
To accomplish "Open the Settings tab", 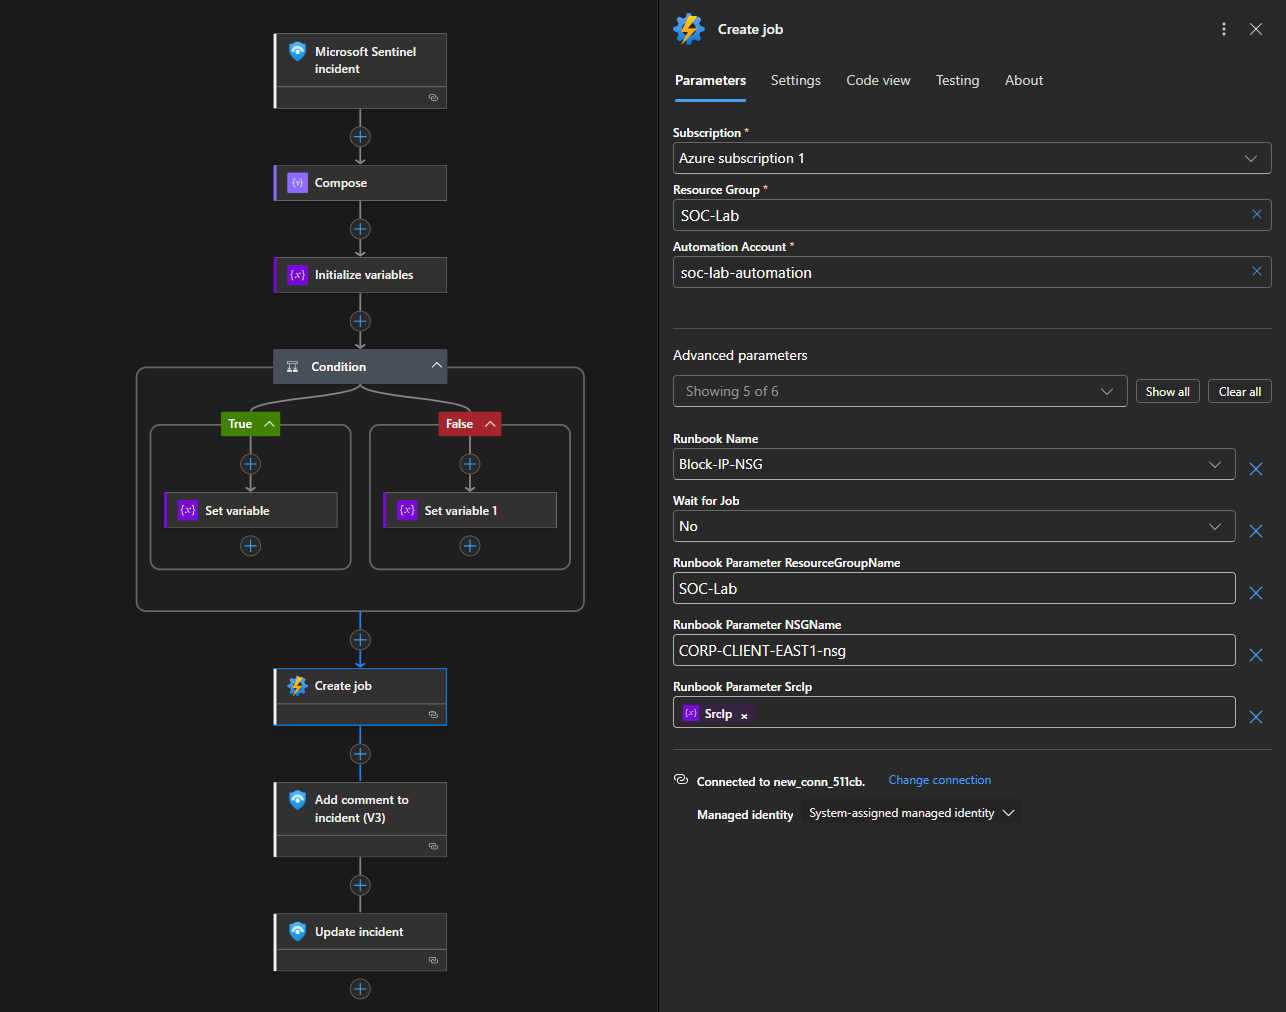I will (795, 80).
